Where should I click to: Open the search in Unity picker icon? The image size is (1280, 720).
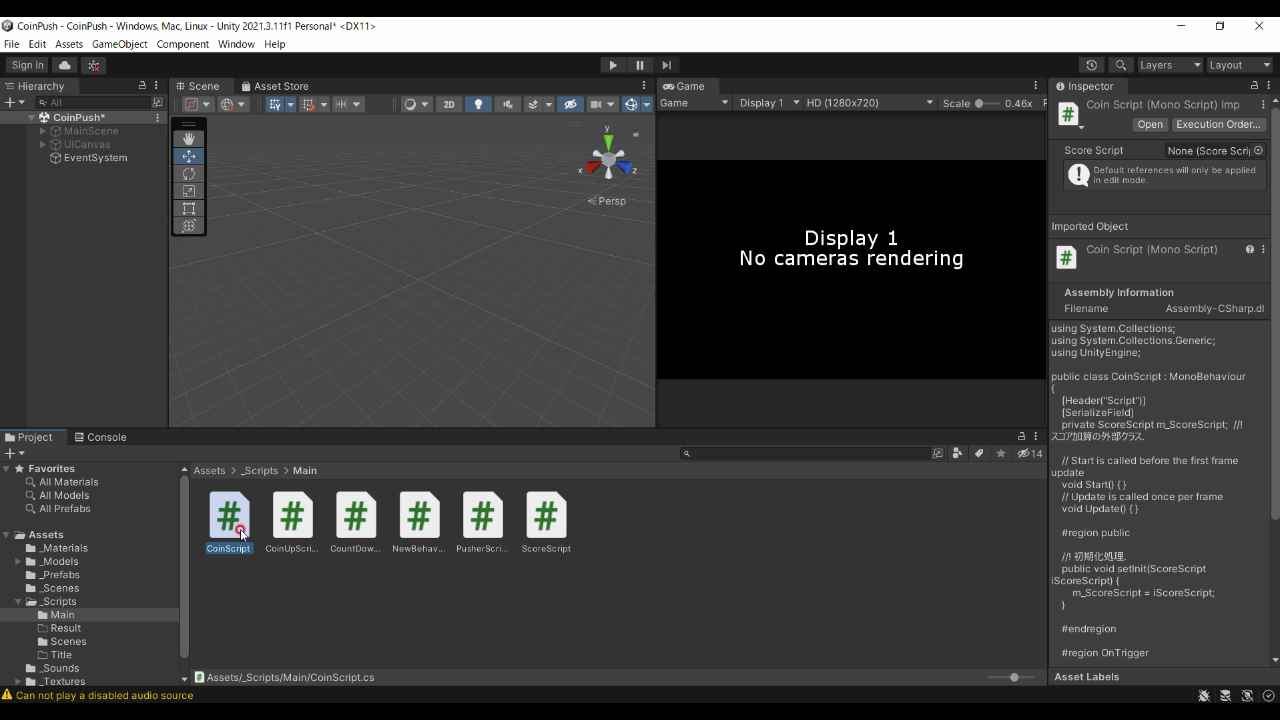937,453
